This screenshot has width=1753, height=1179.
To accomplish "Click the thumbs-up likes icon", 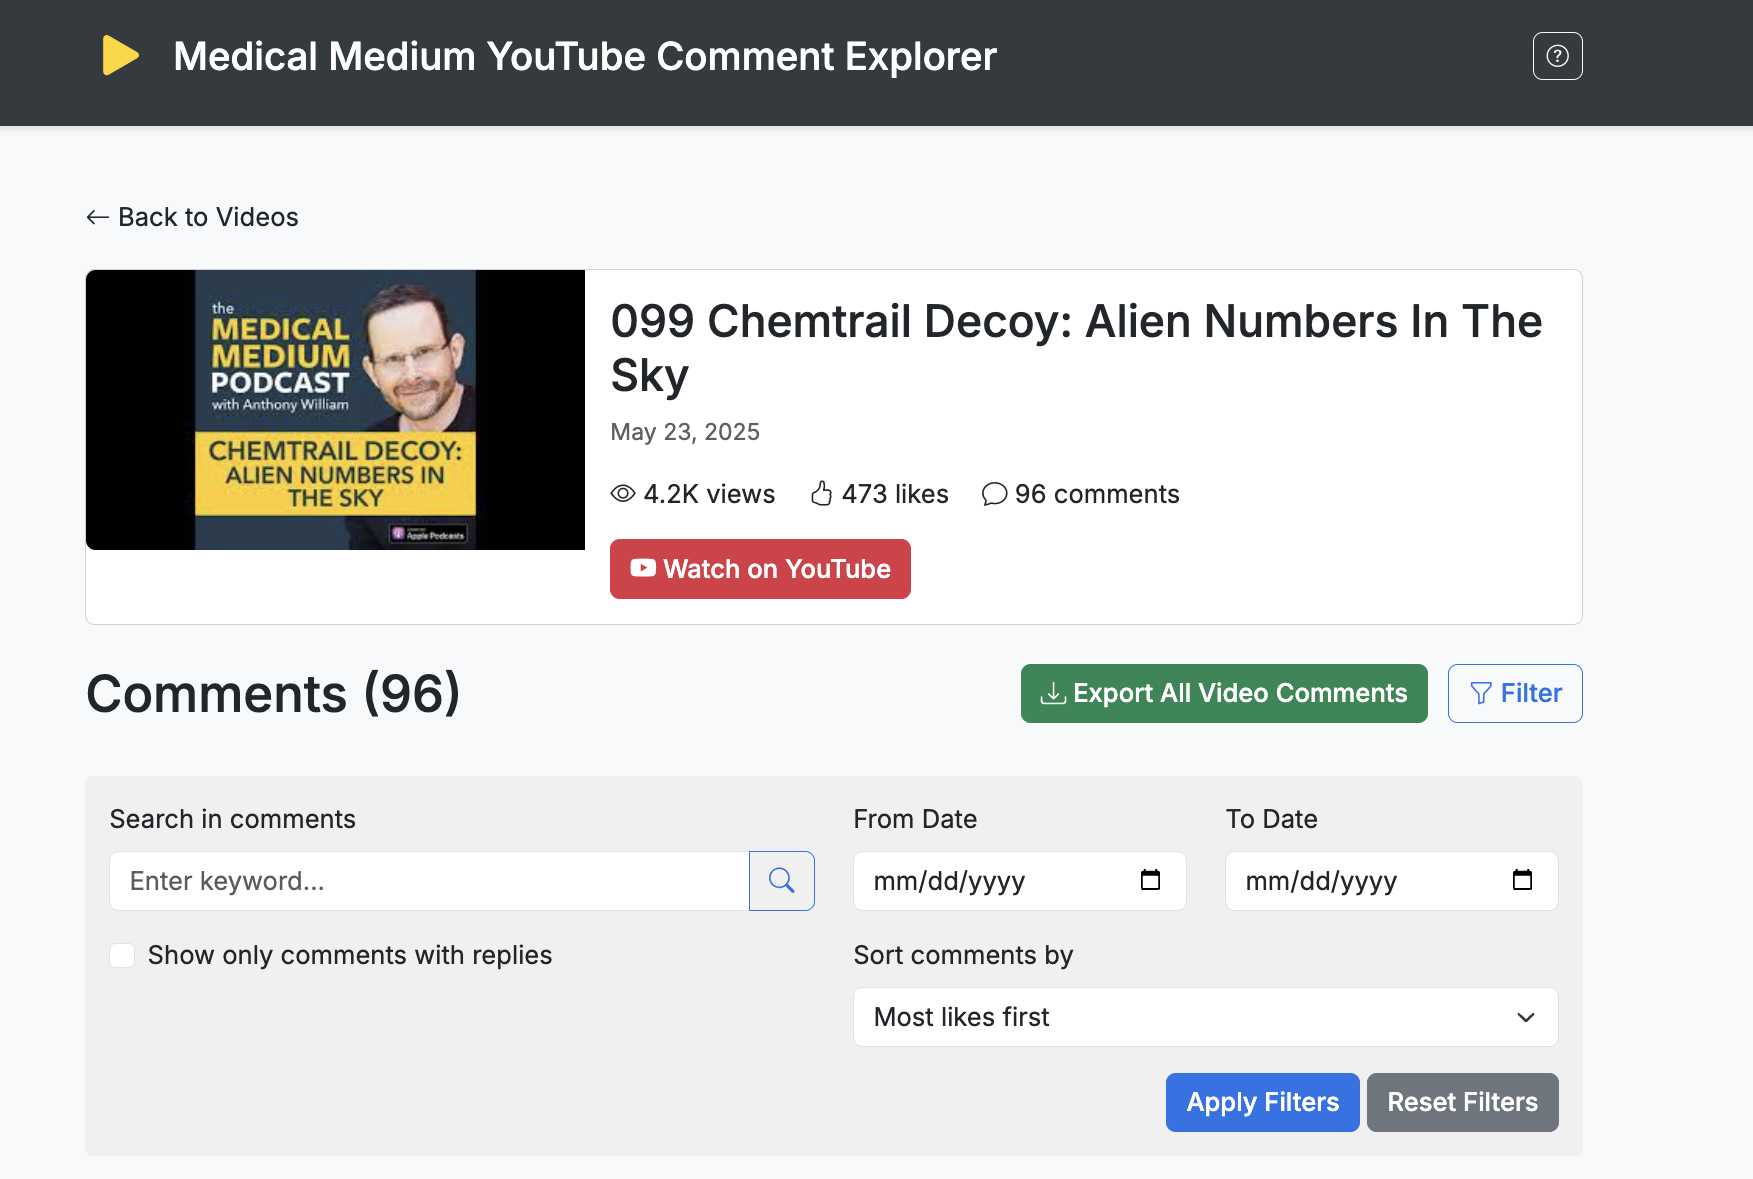I will point(822,493).
